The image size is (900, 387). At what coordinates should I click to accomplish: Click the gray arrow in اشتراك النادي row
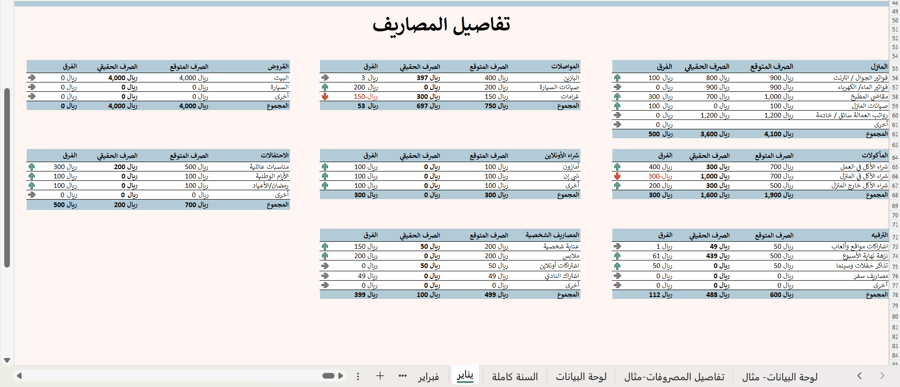coord(325,276)
